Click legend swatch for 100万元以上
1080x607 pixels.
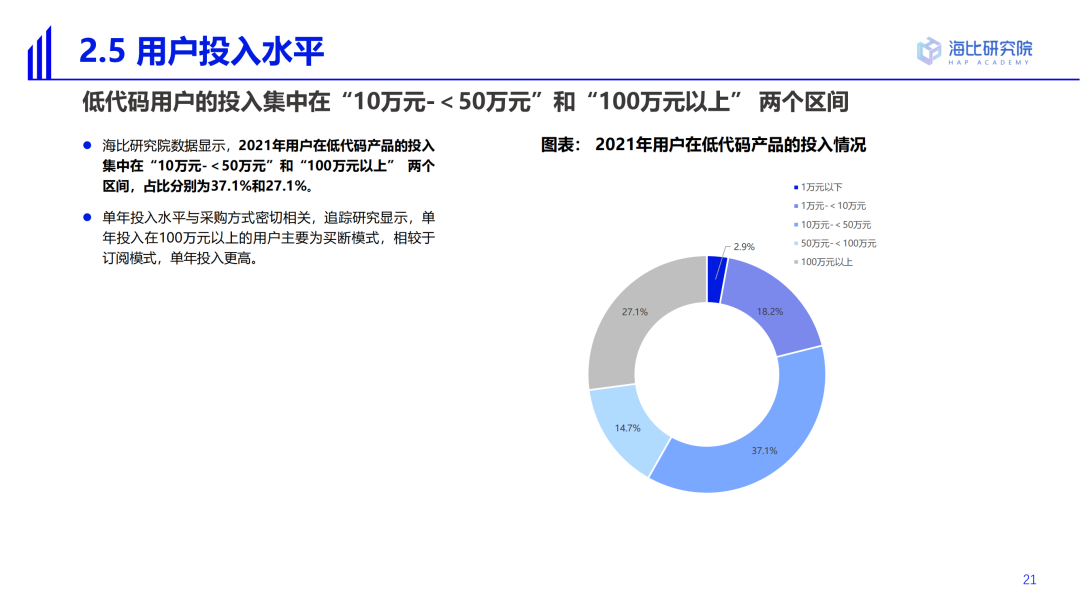point(796,262)
